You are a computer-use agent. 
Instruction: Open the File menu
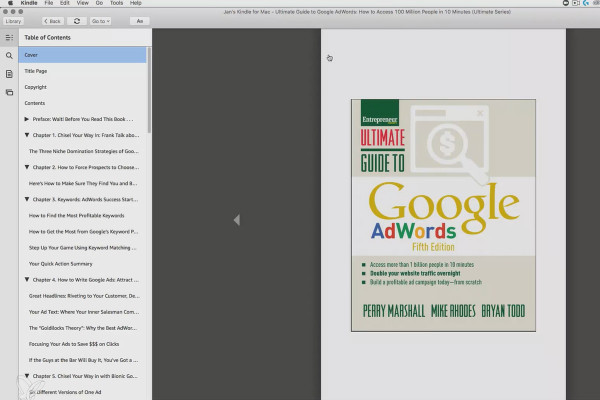coord(49,3)
